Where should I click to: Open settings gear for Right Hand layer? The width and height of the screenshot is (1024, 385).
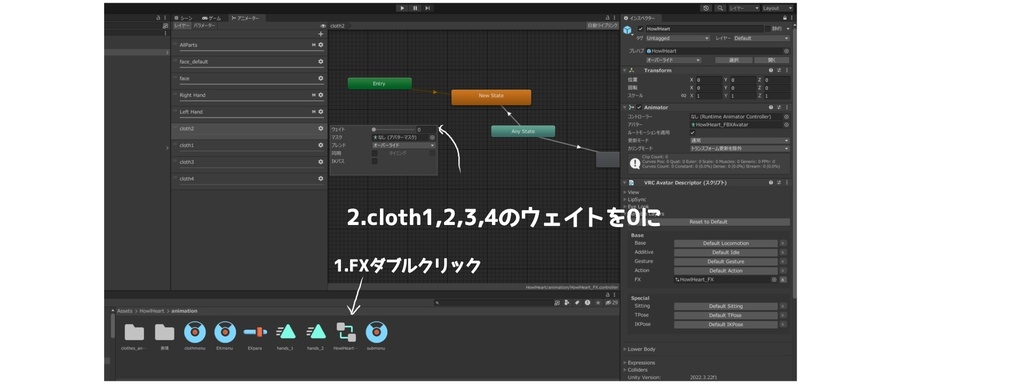click(x=321, y=95)
